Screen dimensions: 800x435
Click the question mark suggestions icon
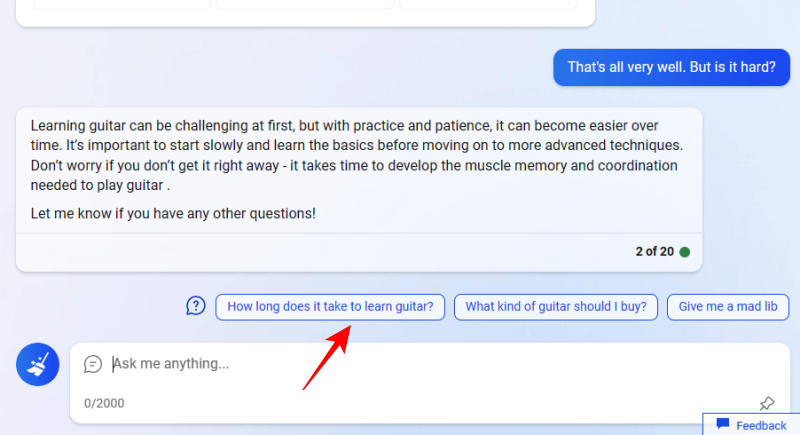click(196, 306)
